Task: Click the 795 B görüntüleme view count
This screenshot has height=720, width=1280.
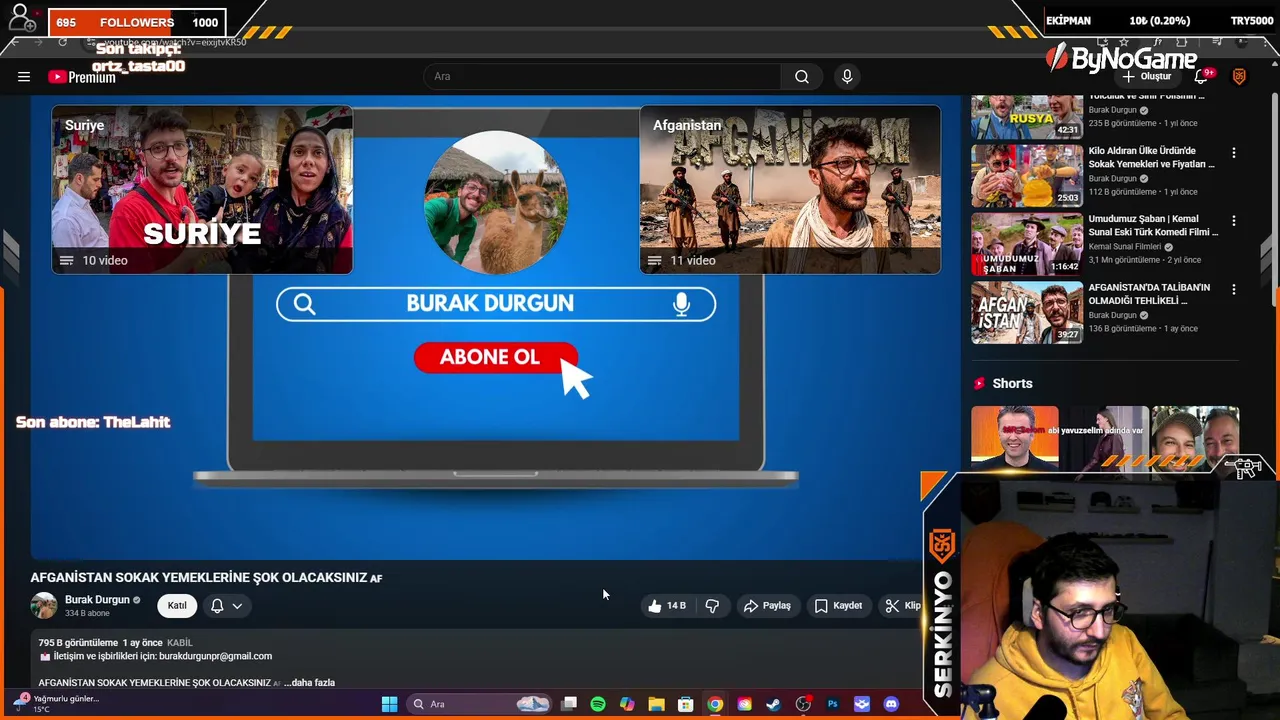Action: (77, 643)
